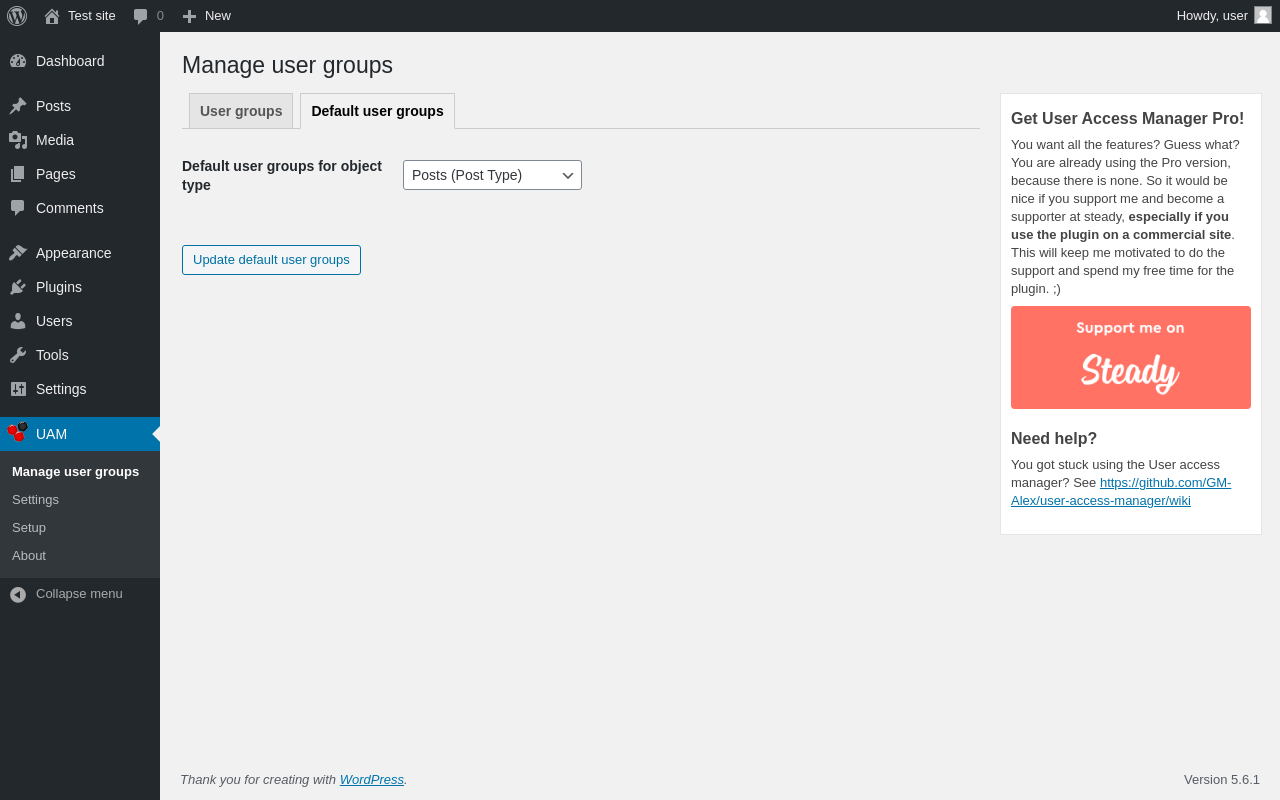Open UAM Settings submenu item
Viewport: 1280px width, 800px height.
pyautogui.click(x=35, y=499)
